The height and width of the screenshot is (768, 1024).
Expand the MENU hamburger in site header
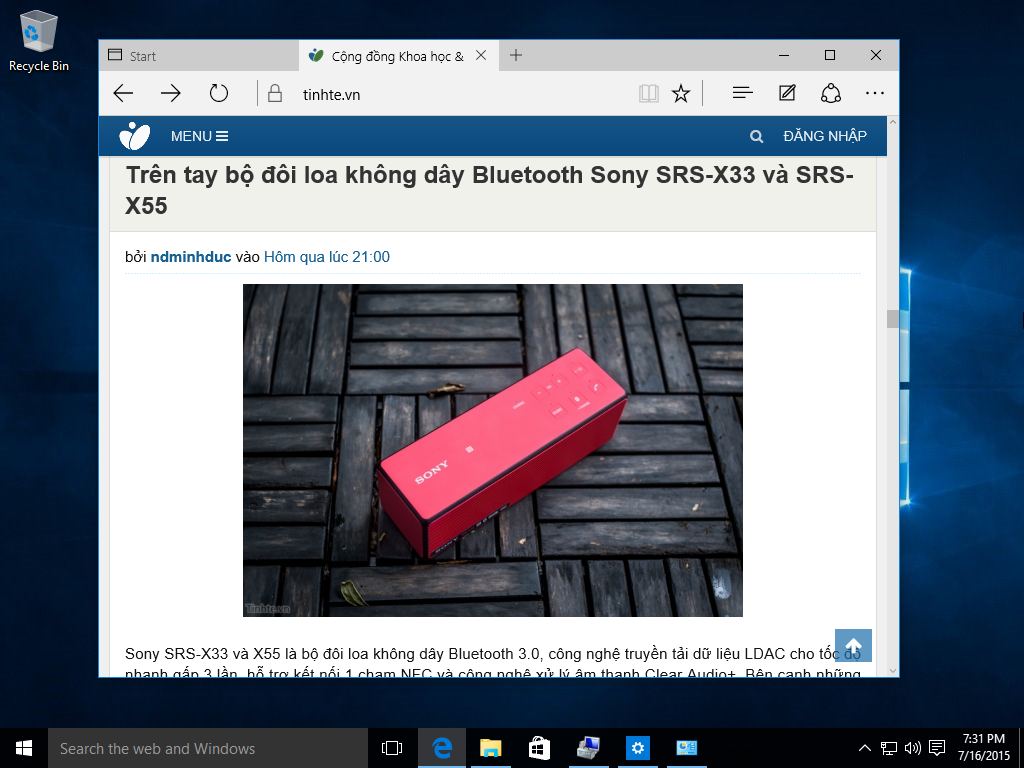(x=199, y=136)
